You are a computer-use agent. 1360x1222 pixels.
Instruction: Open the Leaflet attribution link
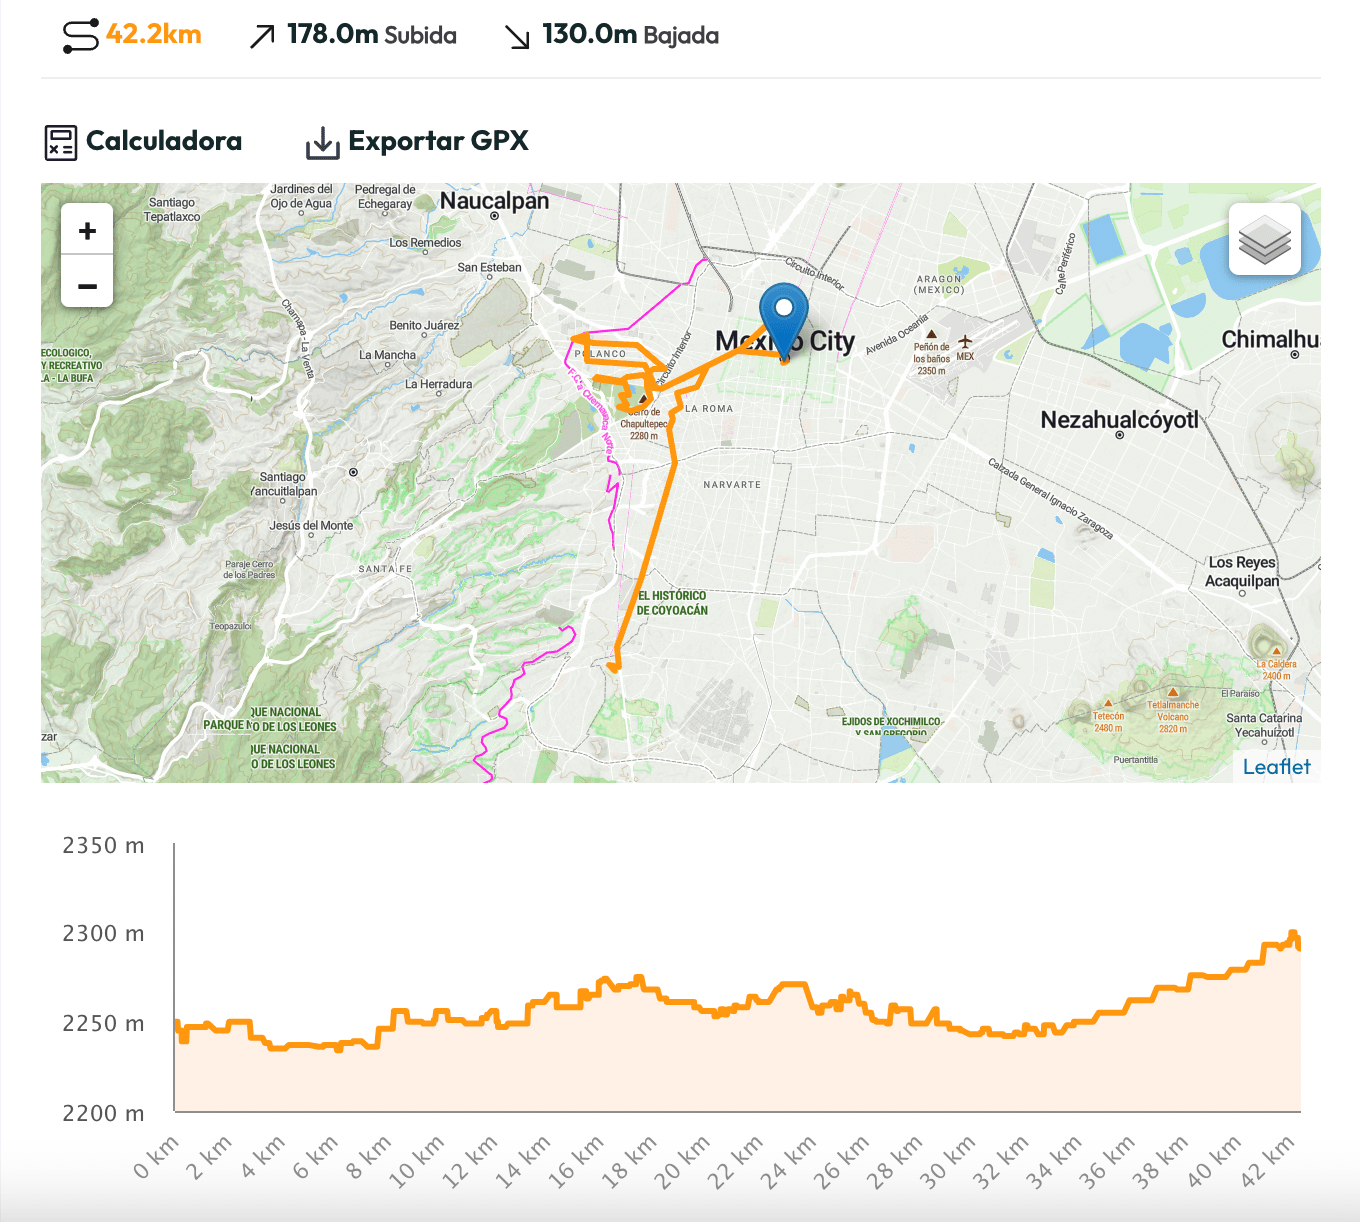pos(1276,767)
